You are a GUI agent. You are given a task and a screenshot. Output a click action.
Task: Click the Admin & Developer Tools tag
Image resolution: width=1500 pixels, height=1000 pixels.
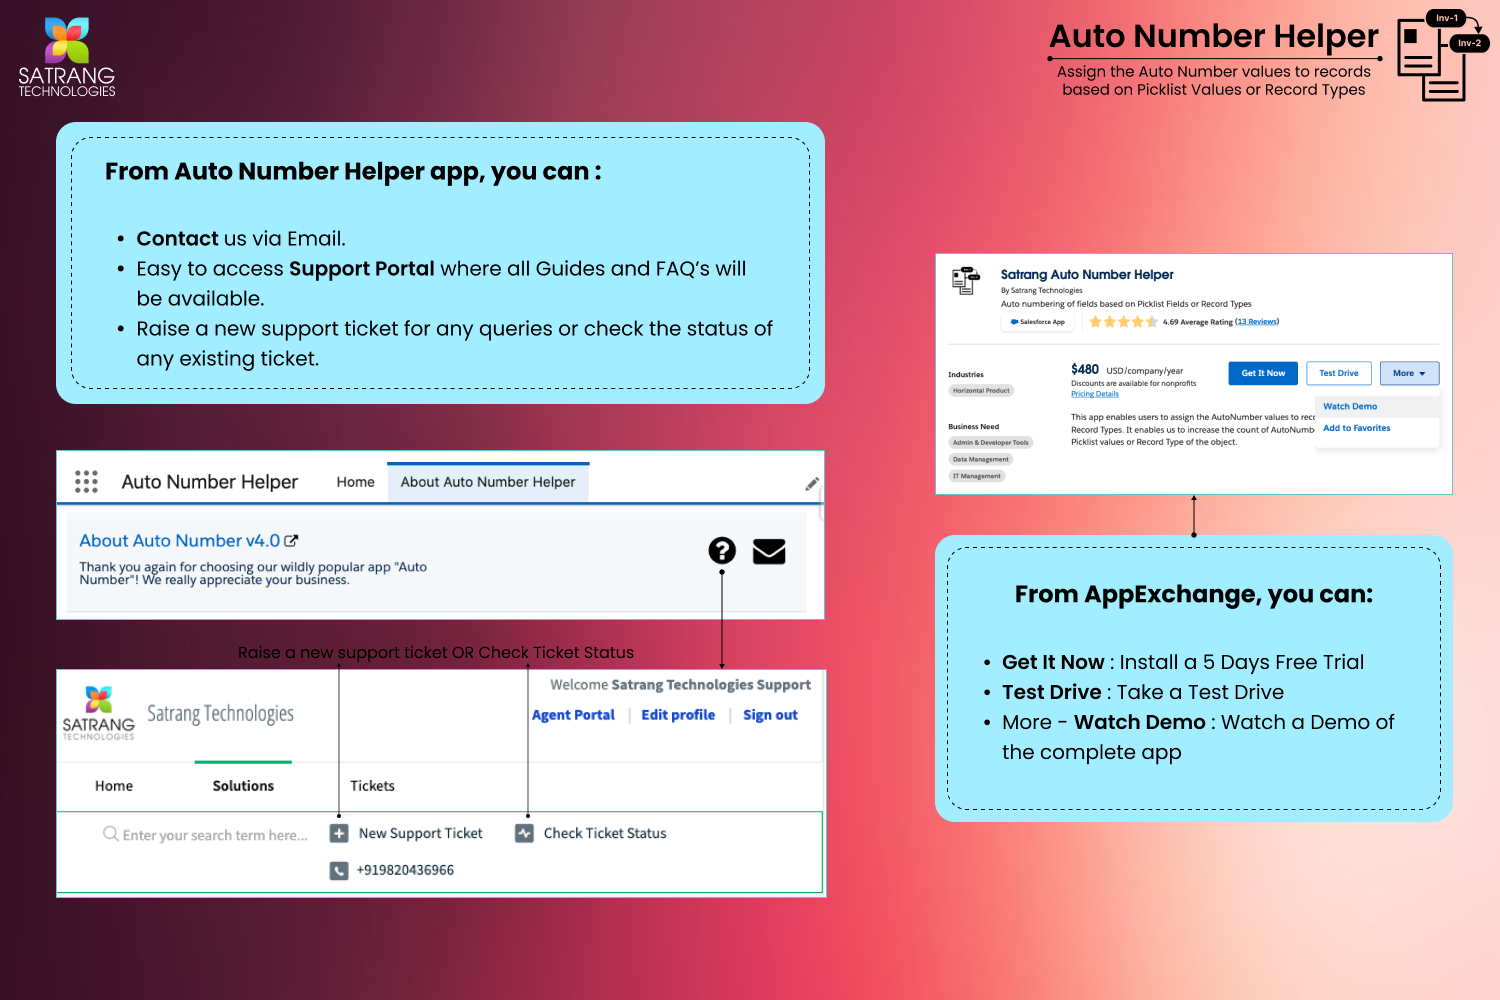pyautogui.click(x=990, y=442)
